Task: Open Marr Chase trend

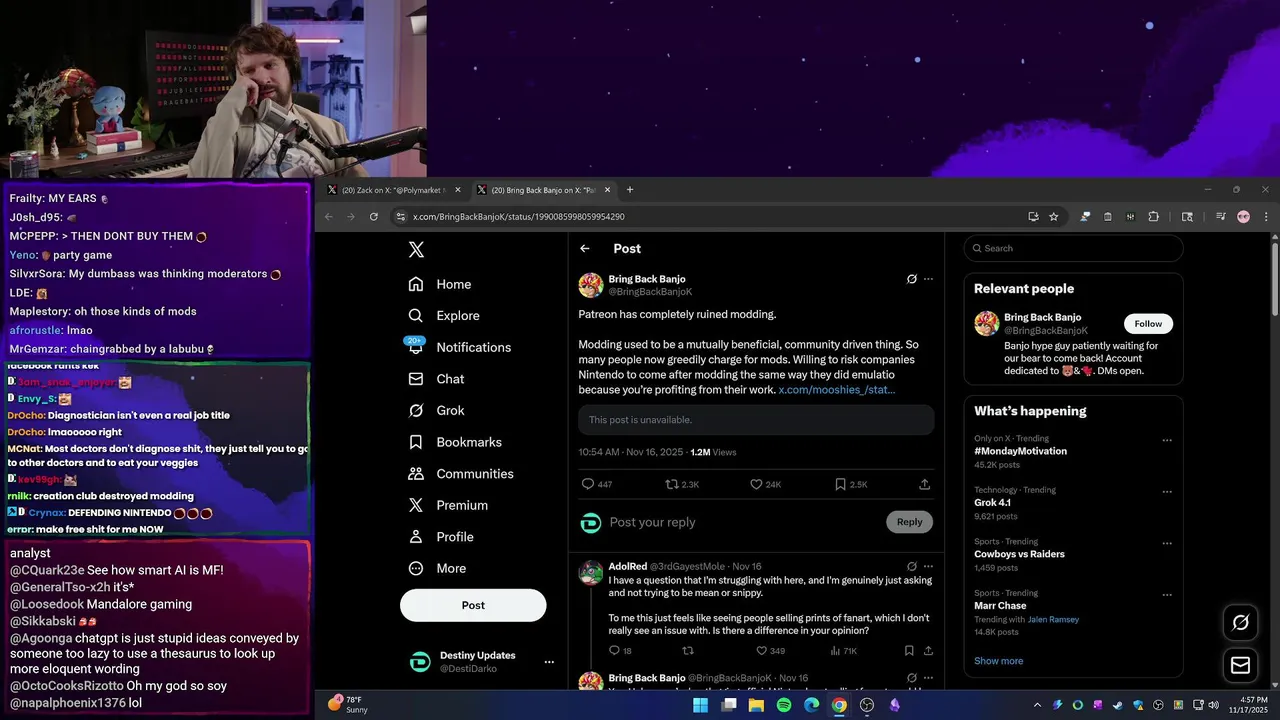Action: tap(1000, 606)
